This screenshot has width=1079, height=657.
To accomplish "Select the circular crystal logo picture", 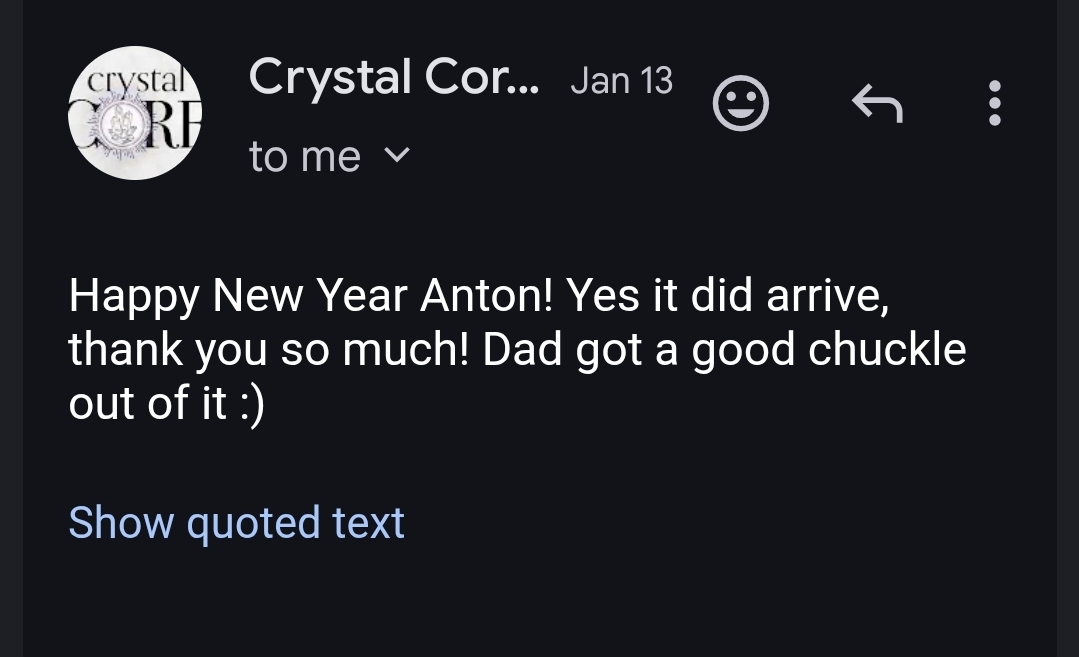I will click(135, 113).
